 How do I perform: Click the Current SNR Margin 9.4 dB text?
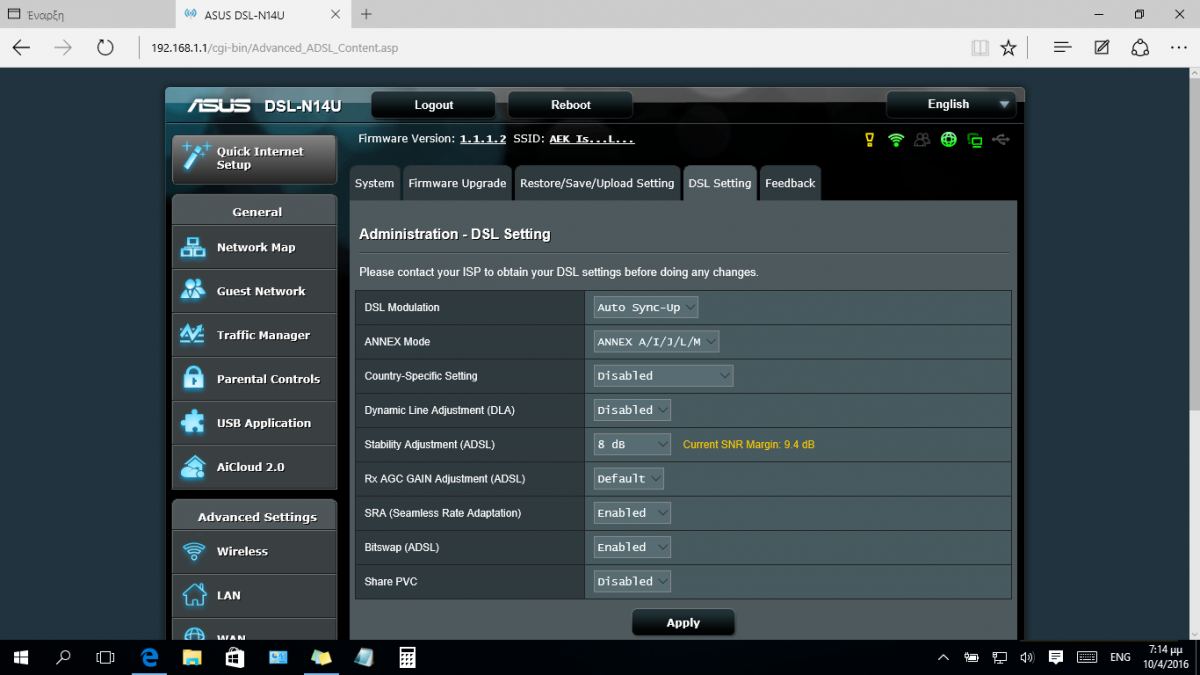[x=748, y=444]
